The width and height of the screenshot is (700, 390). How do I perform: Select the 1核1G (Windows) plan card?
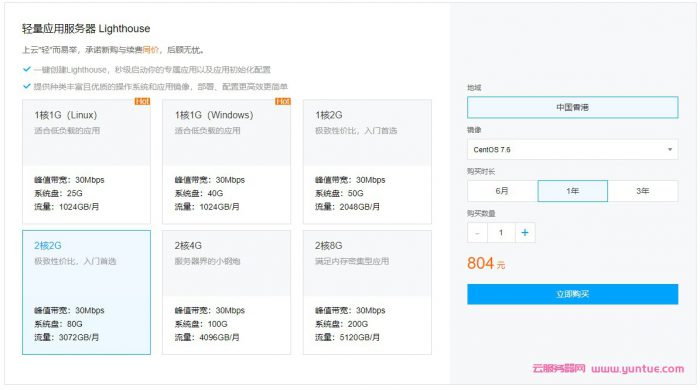[226, 162]
